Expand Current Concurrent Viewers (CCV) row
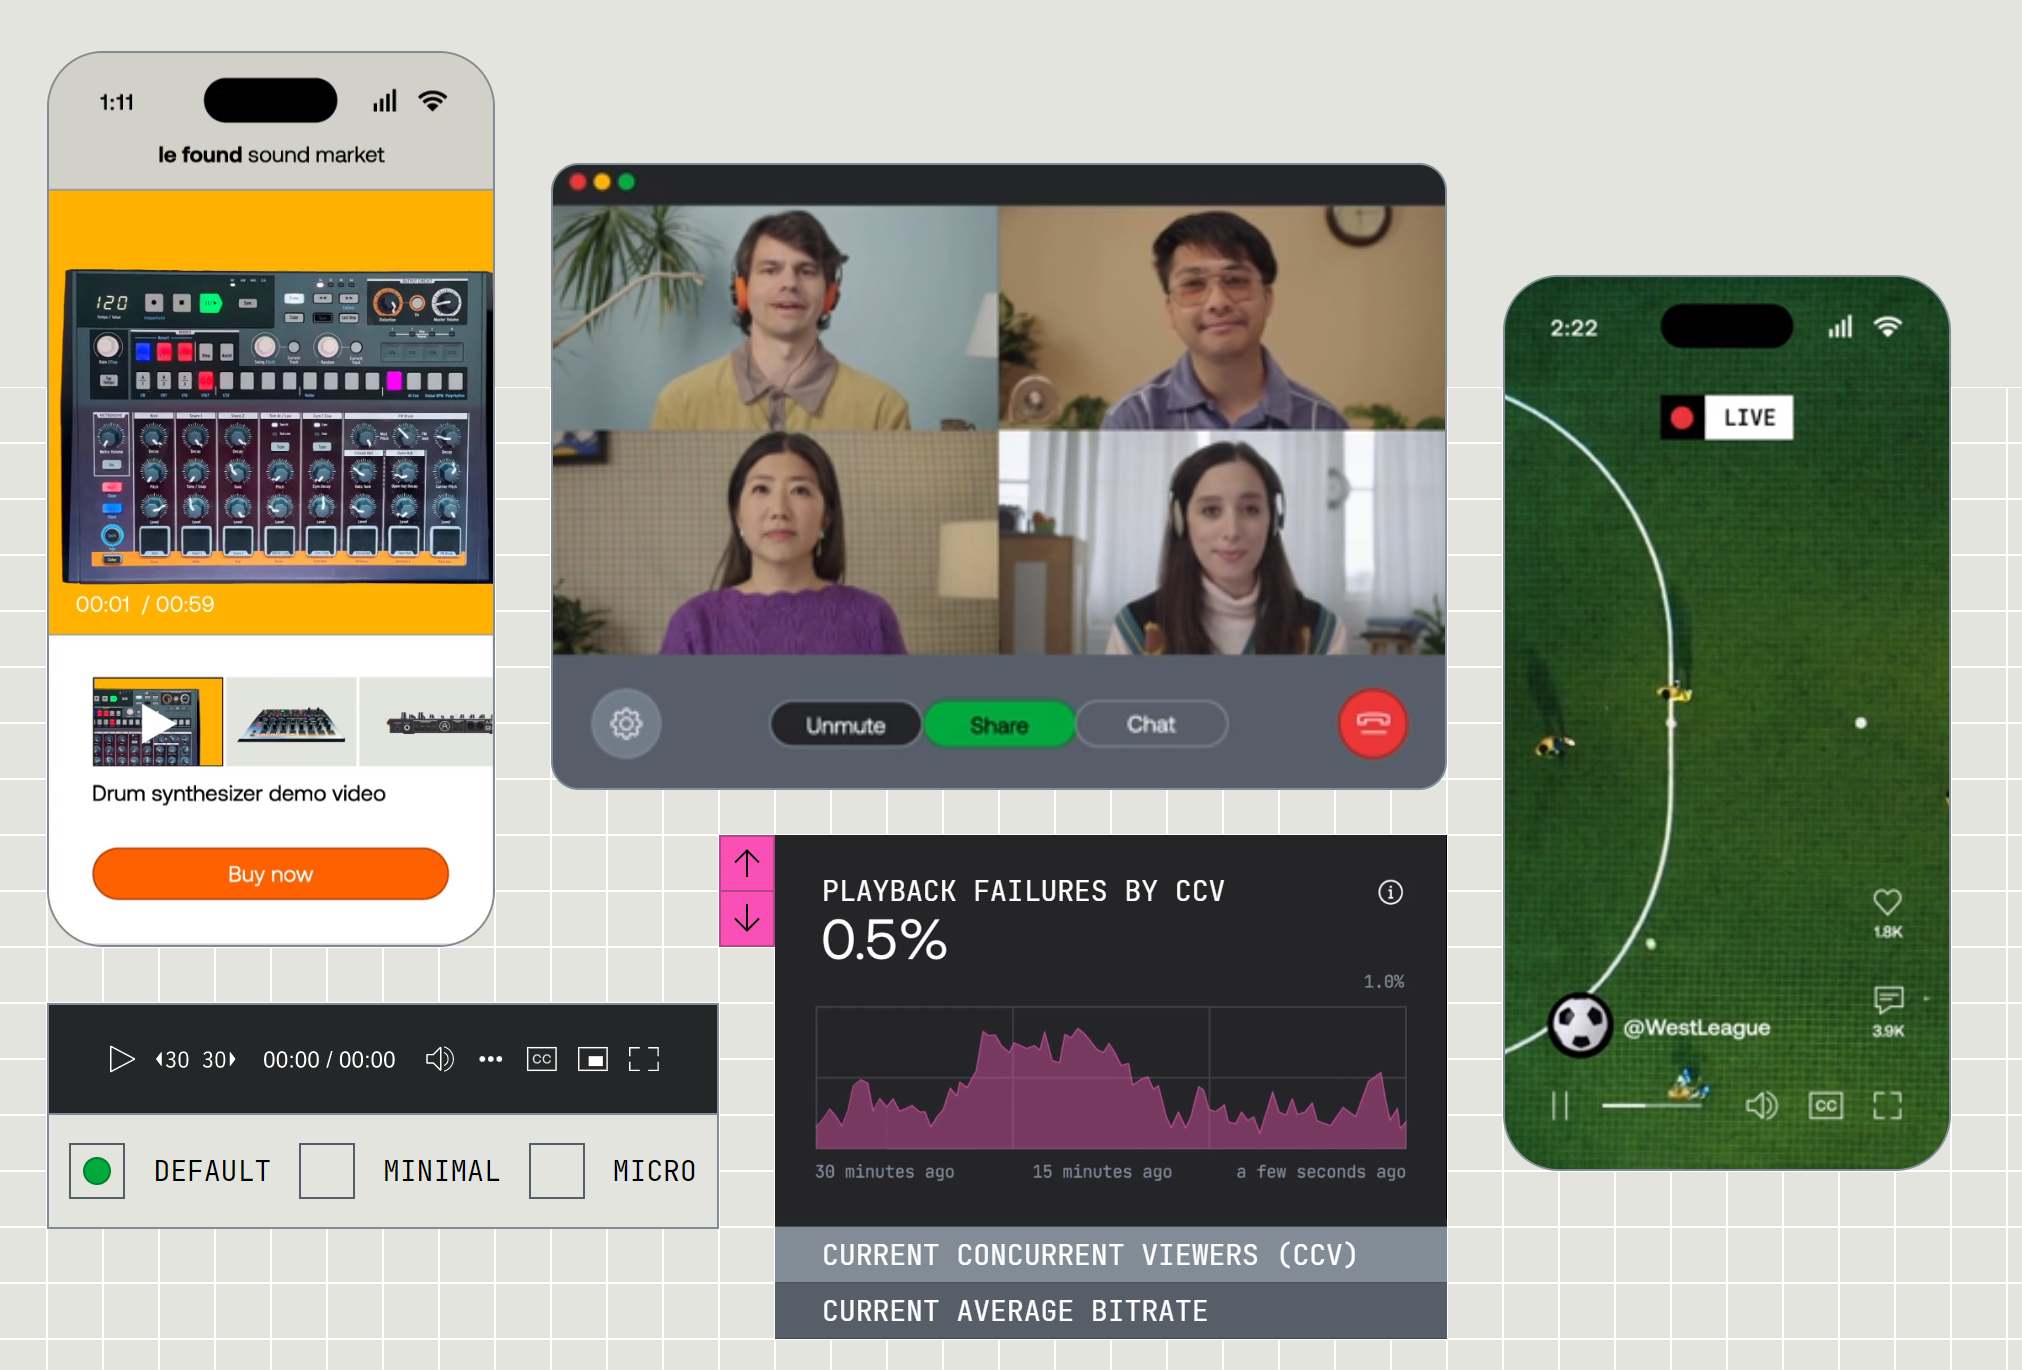Screen dimensions: 2022x1370 [x=1110, y=1255]
